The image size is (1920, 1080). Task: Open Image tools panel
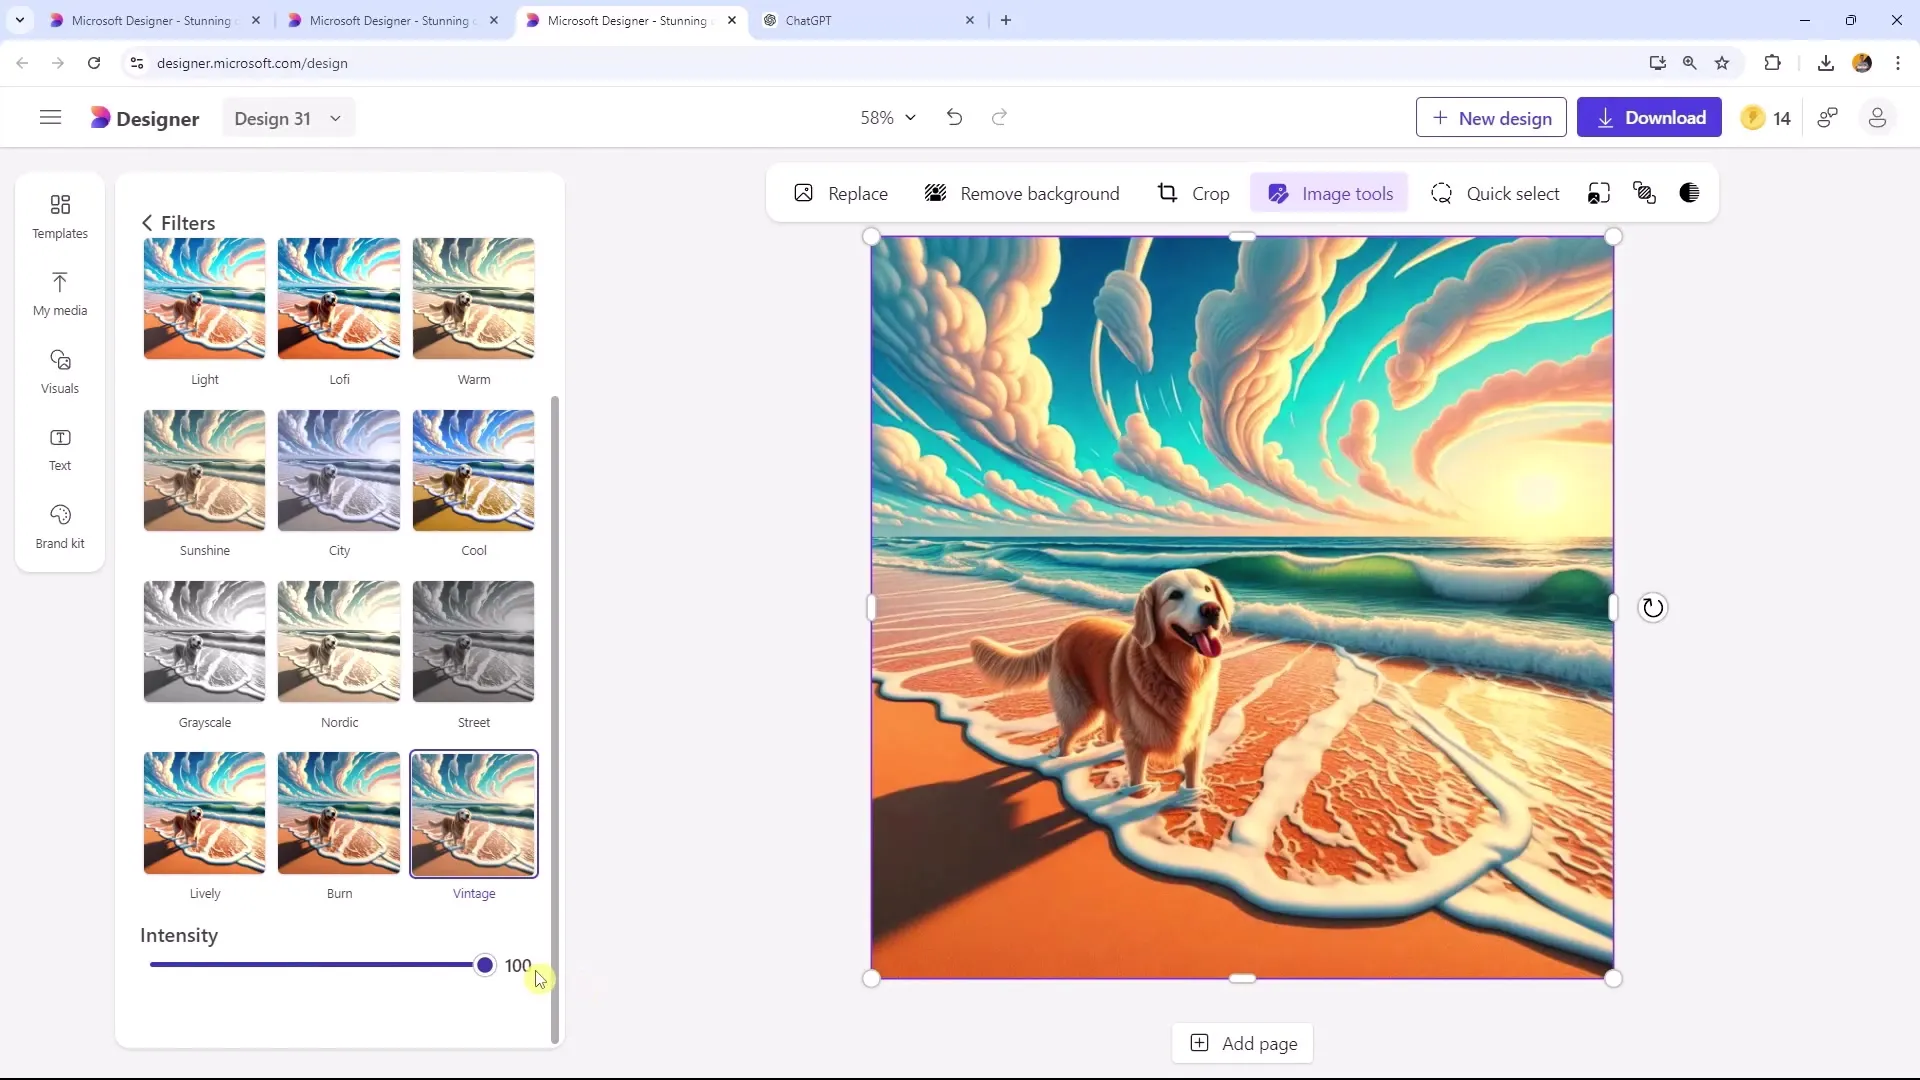coord(1332,194)
